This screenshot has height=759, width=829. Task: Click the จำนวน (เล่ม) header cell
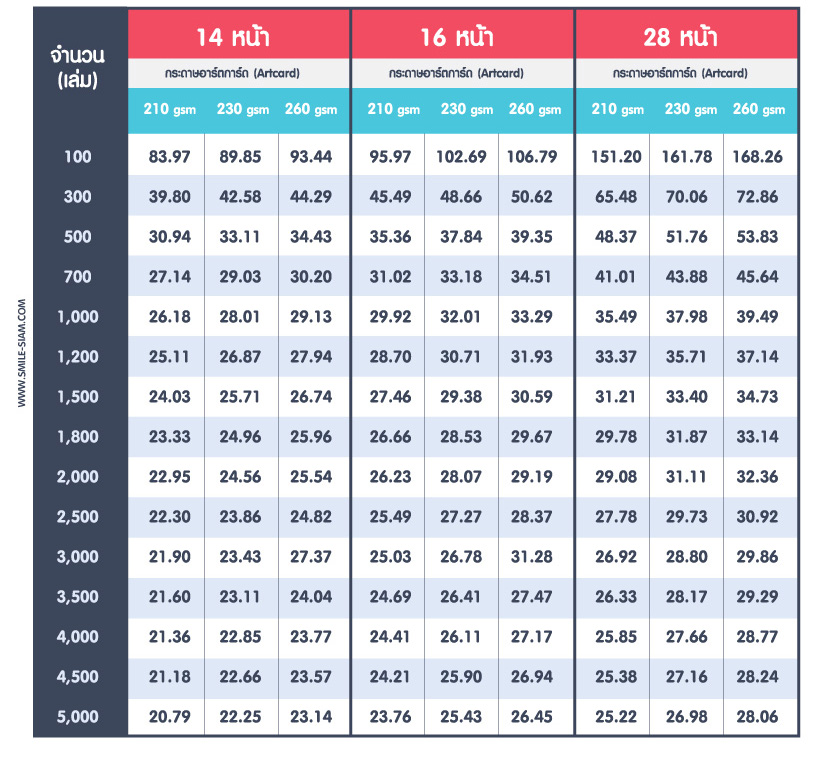point(78,67)
